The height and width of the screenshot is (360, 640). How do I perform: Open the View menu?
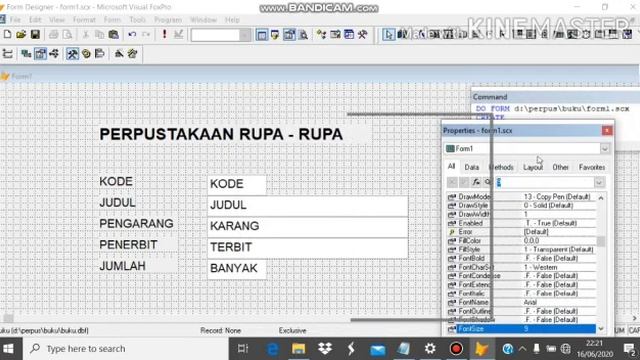click(x=57, y=20)
